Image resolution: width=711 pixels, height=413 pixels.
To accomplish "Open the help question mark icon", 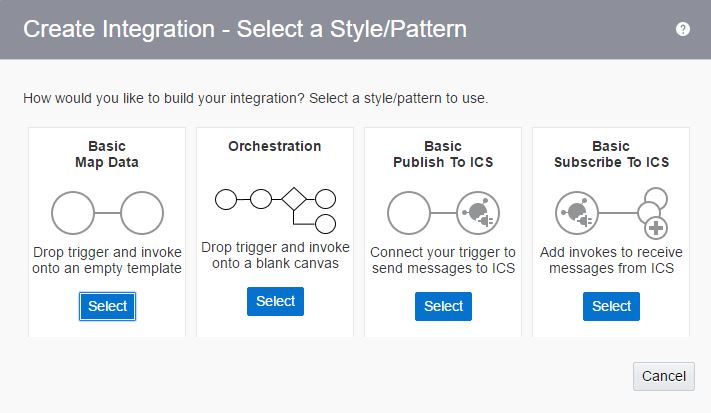I will (682, 29).
